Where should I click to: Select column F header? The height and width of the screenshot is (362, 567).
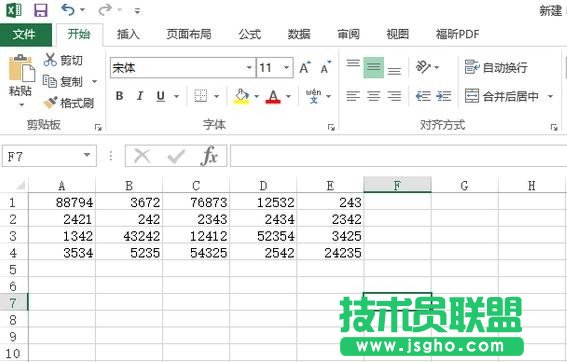[x=397, y=185]
